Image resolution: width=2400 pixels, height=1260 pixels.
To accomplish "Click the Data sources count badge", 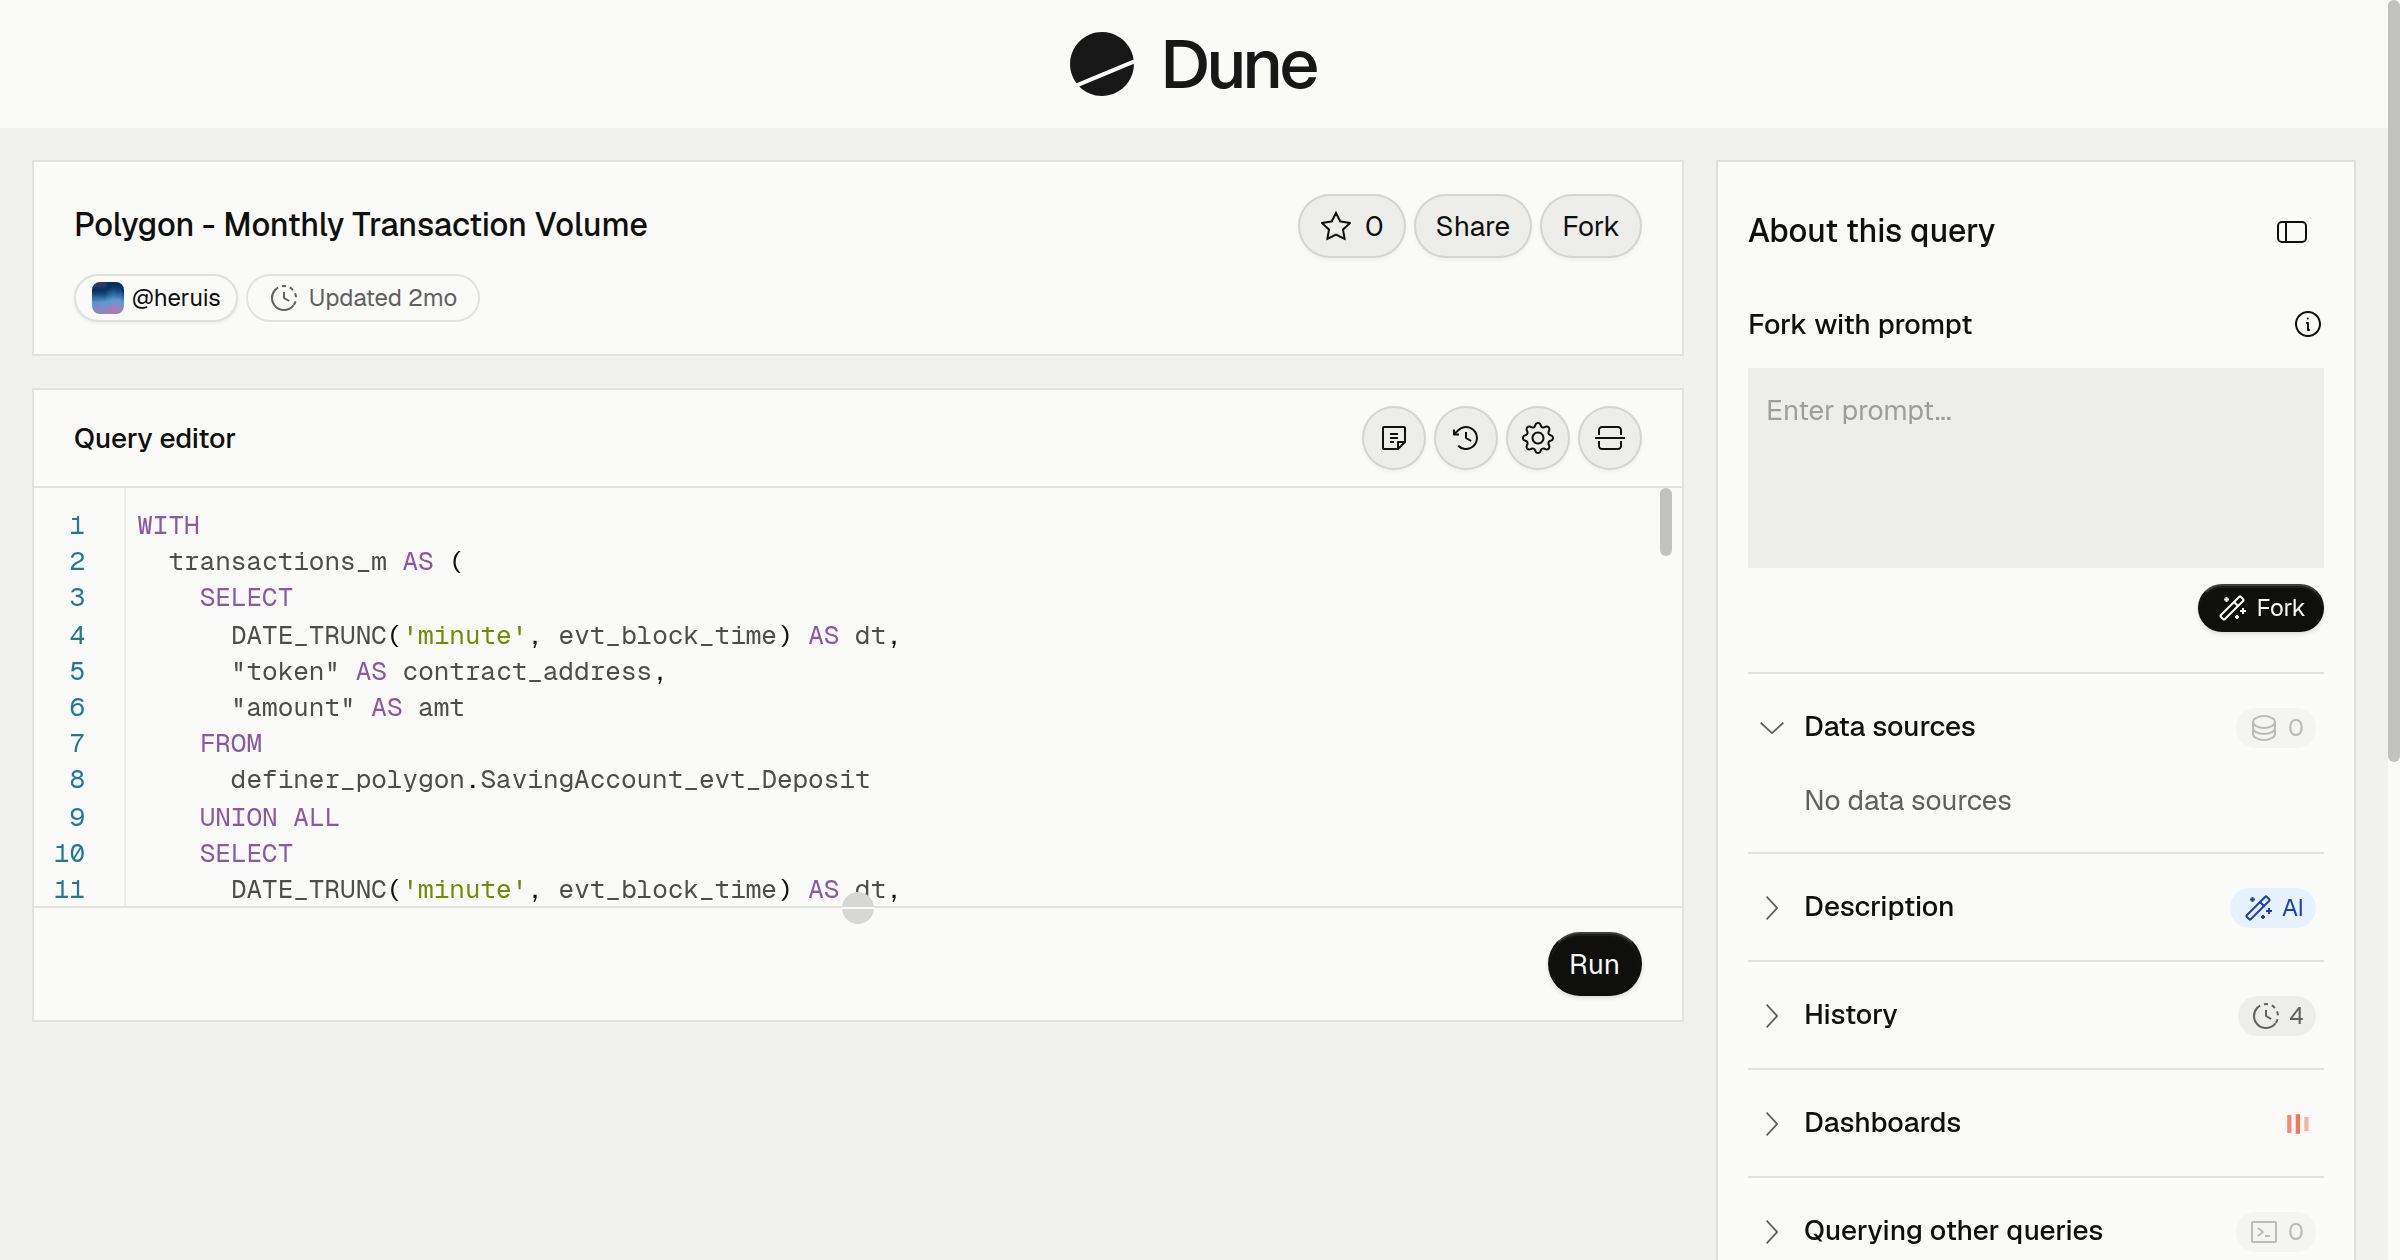I will point(2276,728).
